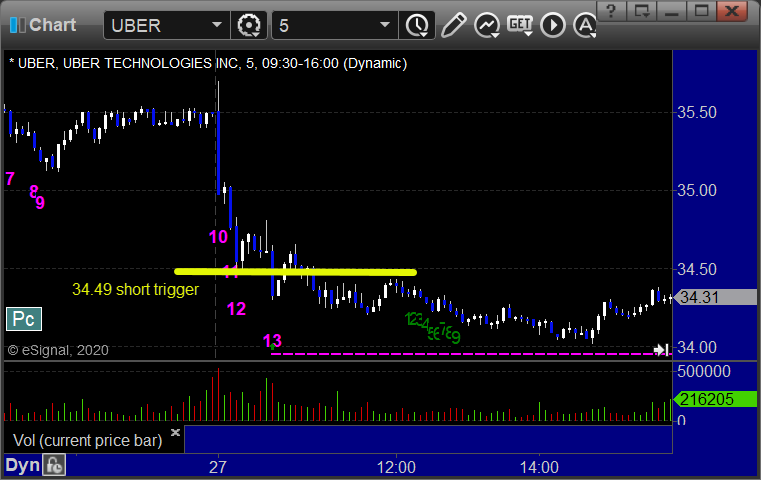Click the 34.00 price axis label
The width and height of the screenshot is (761, 480).
tap(696, 348)
